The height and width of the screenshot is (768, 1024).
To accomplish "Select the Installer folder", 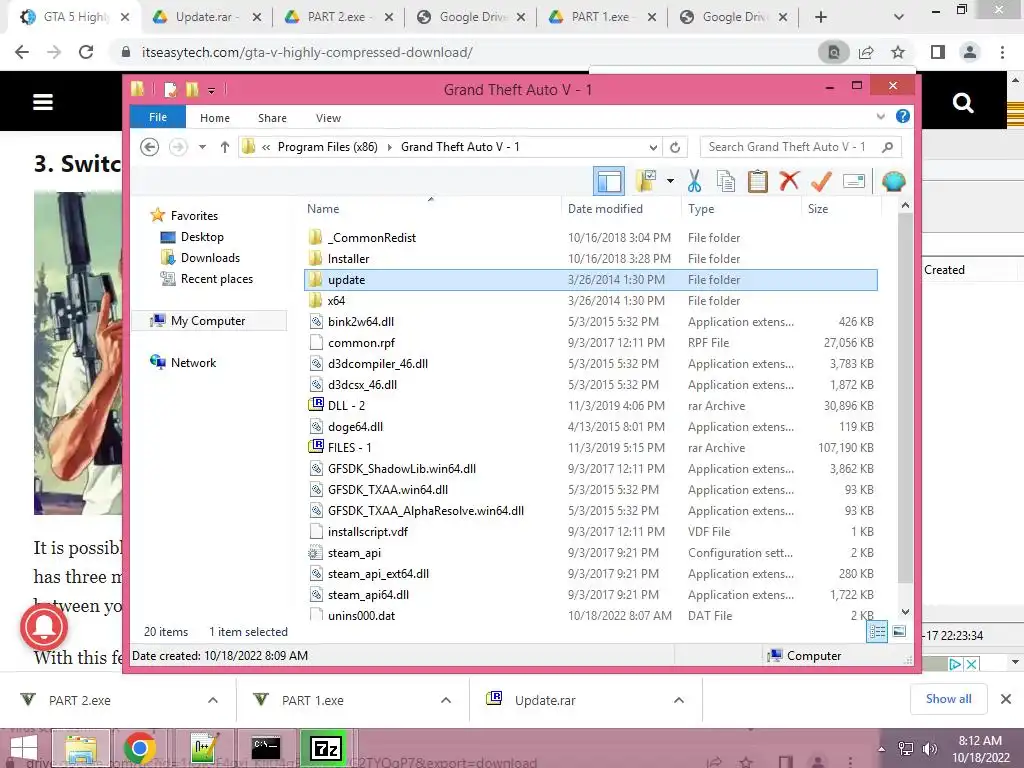I will point(348,259).
